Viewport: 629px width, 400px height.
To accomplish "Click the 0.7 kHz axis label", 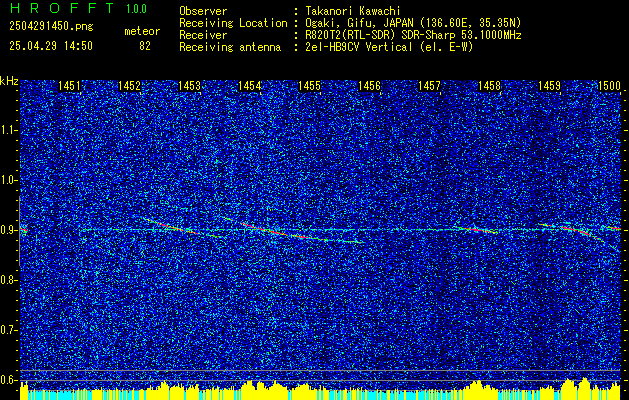I will [x=8, y=330].
